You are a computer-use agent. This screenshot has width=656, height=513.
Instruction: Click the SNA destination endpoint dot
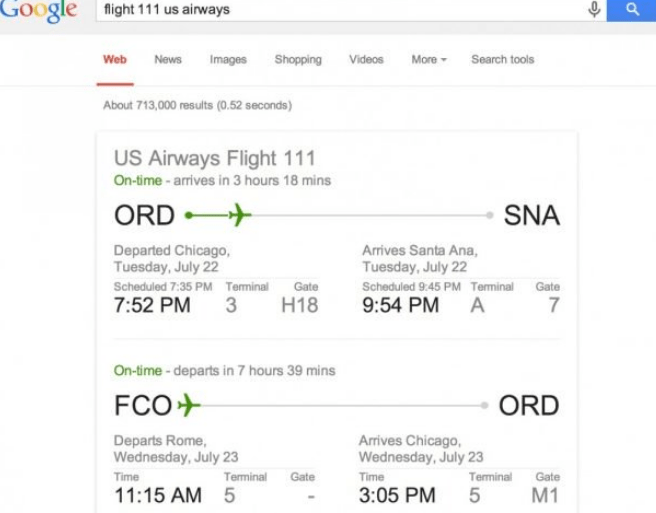489,215
